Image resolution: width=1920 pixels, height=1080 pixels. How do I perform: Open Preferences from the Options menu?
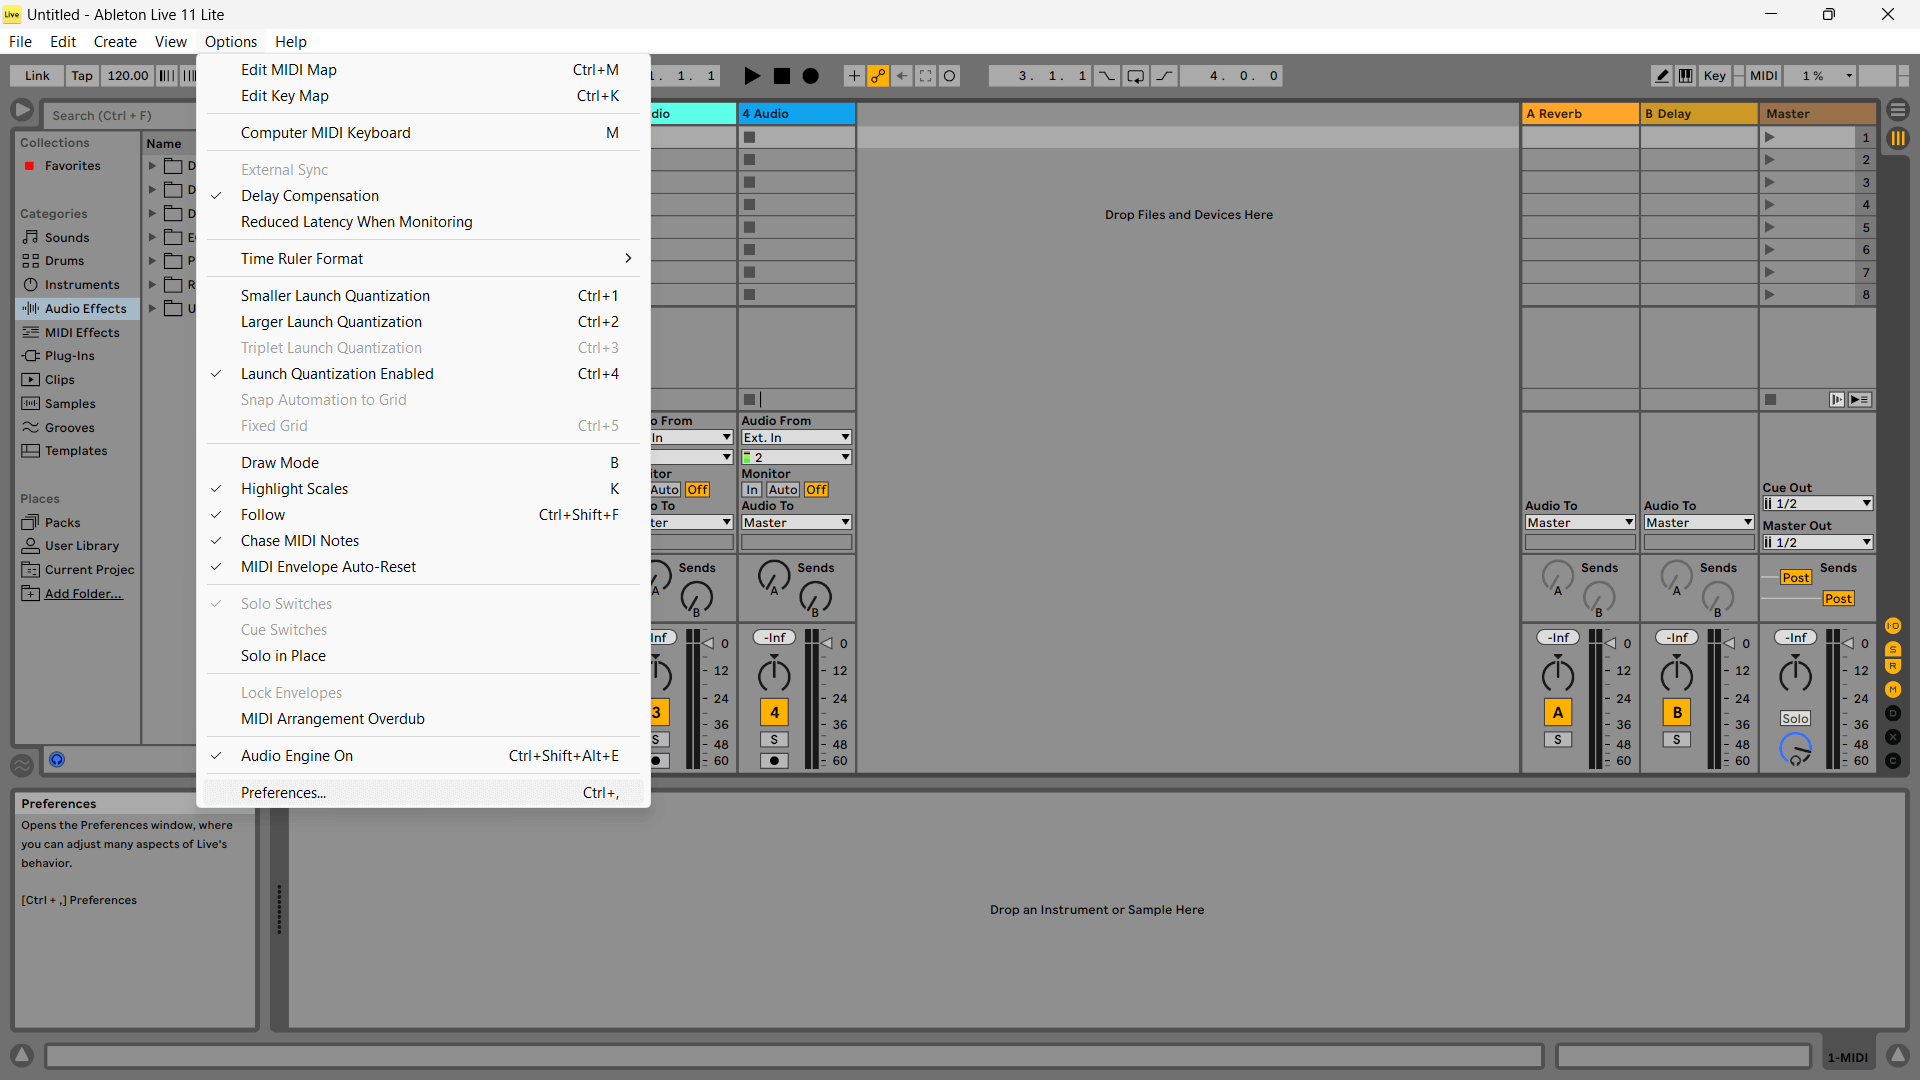pyautogui.click(x=283, y=793)
